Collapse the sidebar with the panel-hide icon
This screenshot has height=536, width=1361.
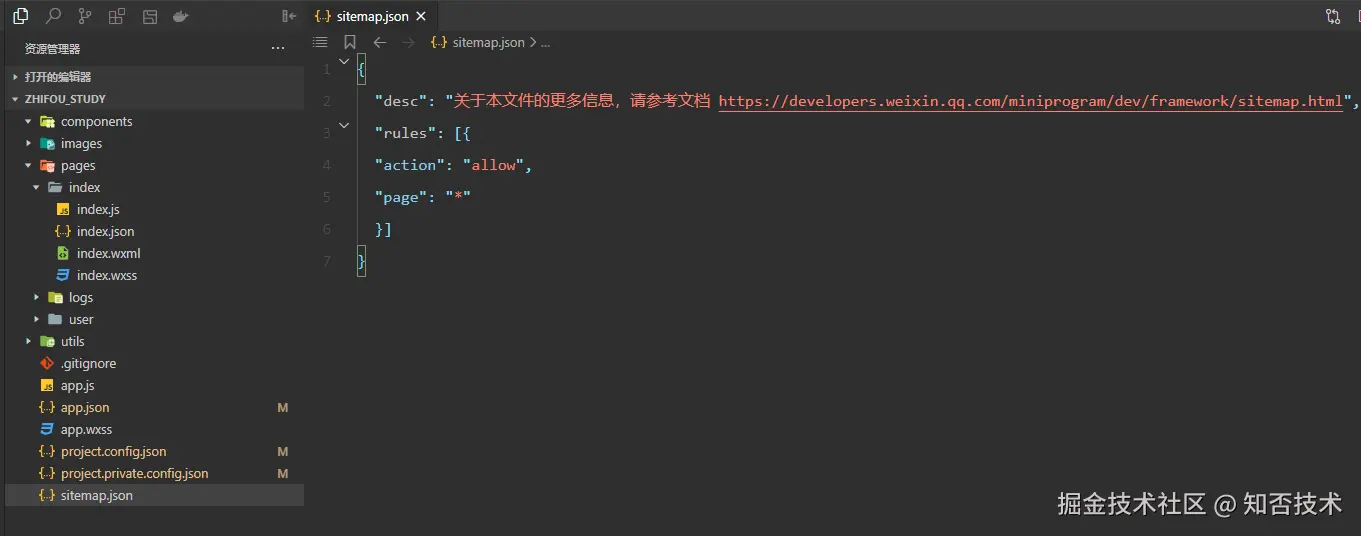pos(289,16)
